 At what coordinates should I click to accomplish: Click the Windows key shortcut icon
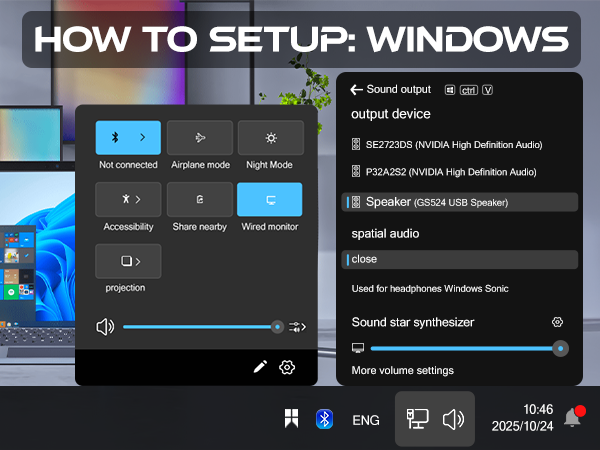450,90
